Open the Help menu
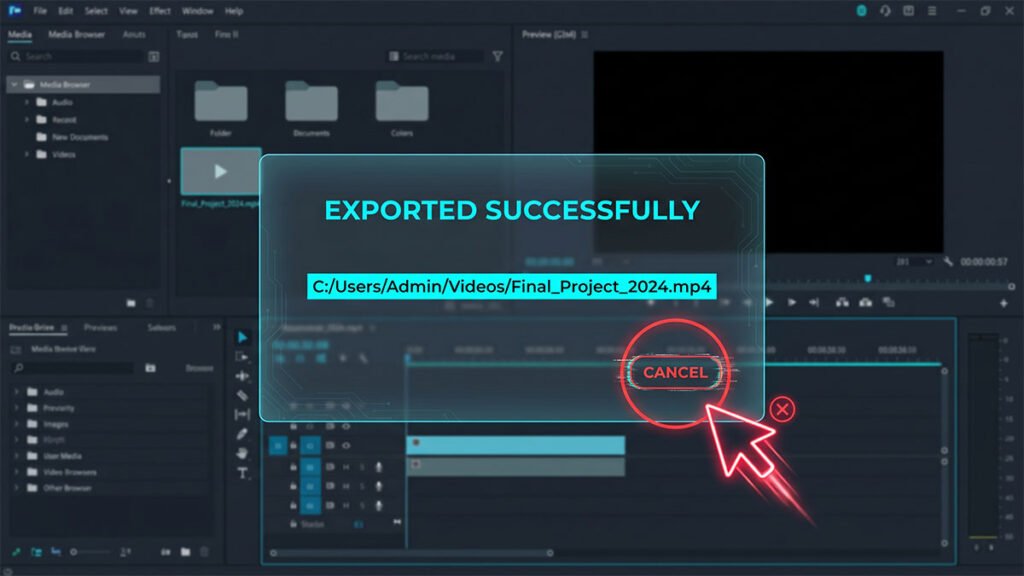The height and width of the screenshot is (576, 1024). coord(234,11)
